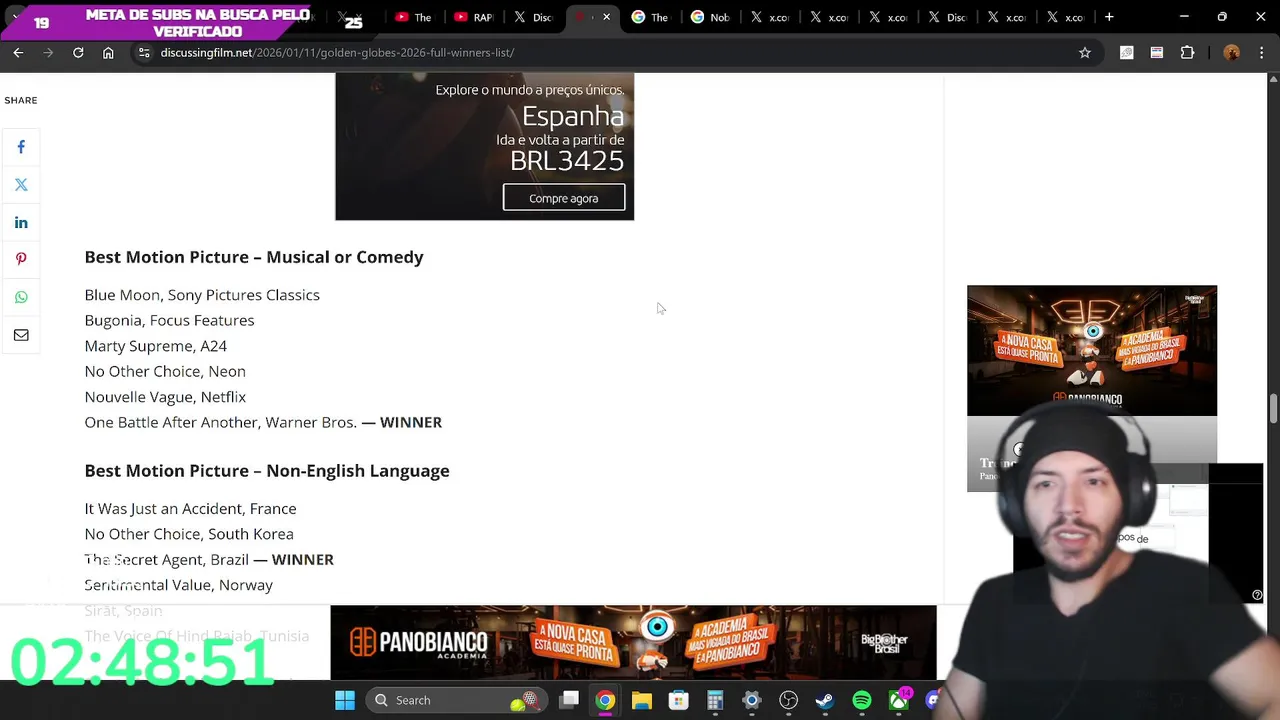
Task: Click 'Bugonia, Focus Features' entry
Action: pyautogui.click(x=169, y=320)
